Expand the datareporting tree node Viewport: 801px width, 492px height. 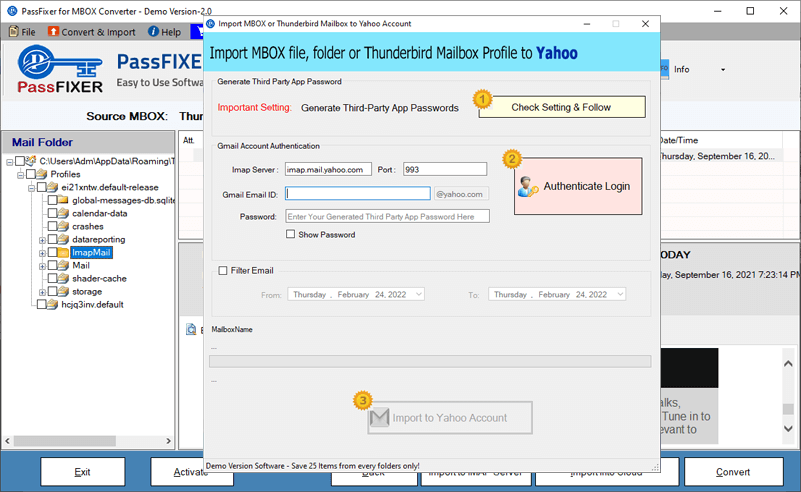(42, 240)
